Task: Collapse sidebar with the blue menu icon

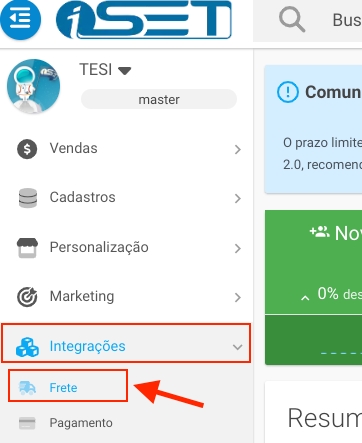Action: [21, 19]
